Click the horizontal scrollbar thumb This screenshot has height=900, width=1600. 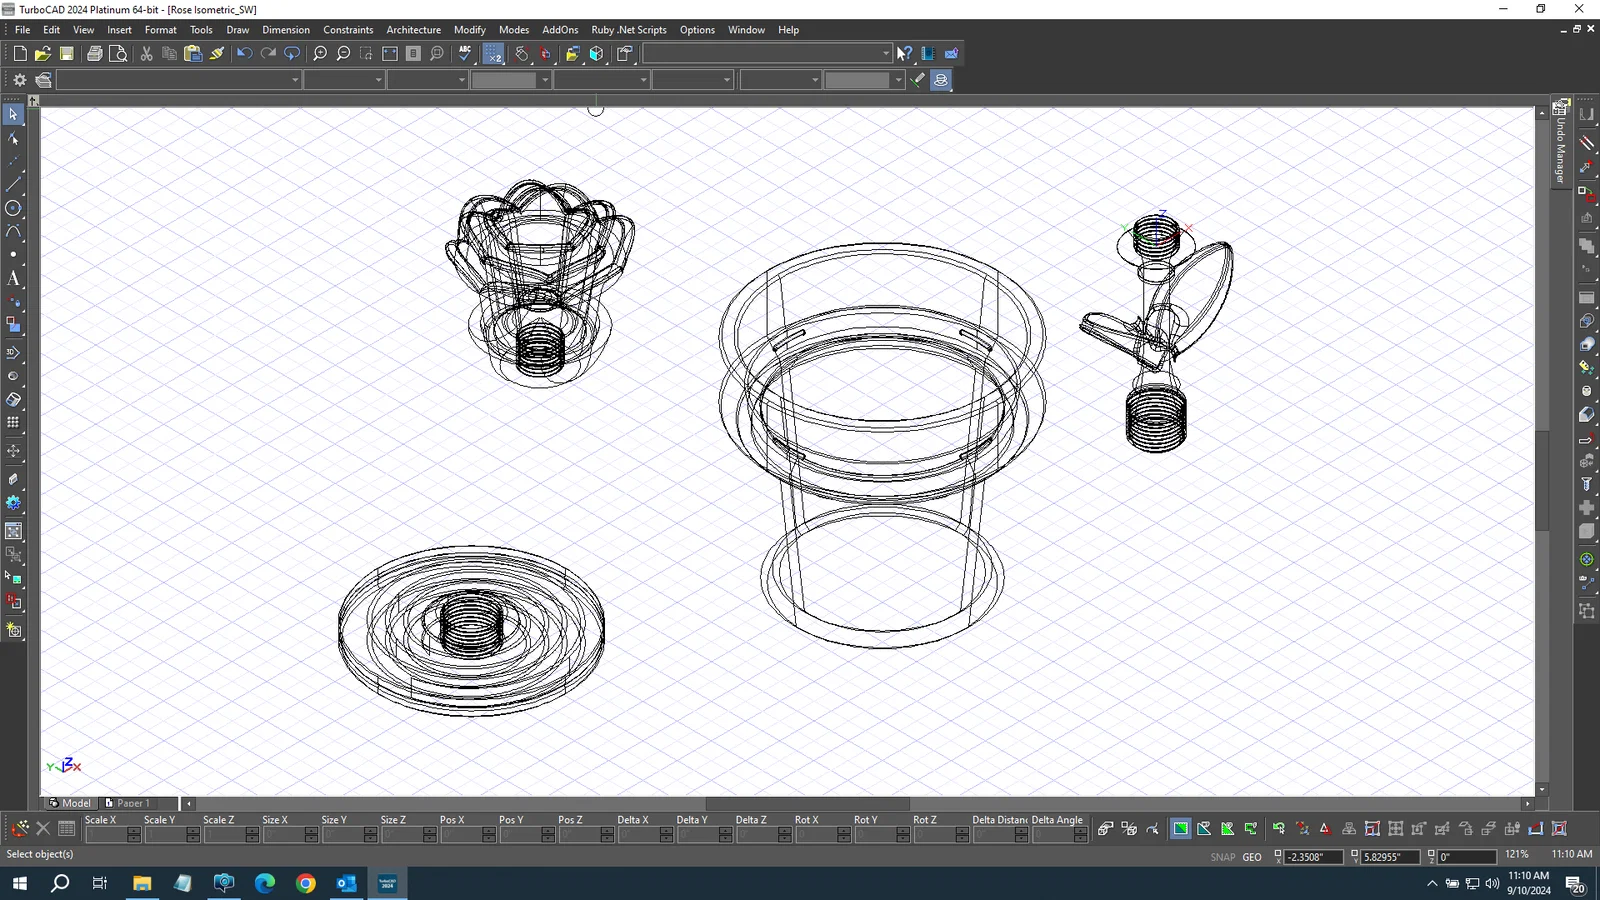[x=807, y=803]
